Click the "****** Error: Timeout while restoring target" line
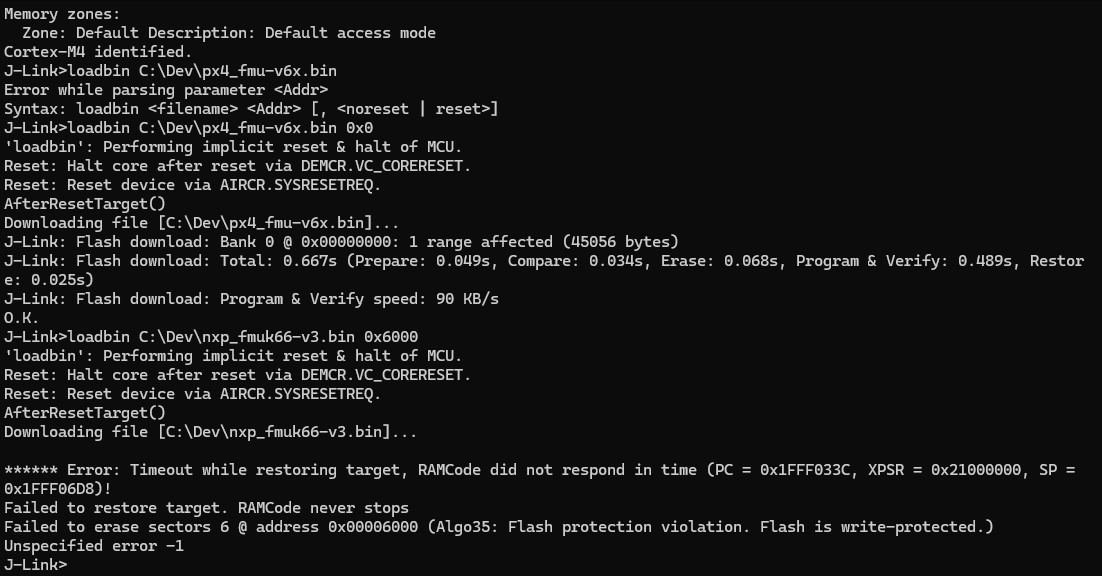The image size is (1102, 576). (x=540, y=470)
